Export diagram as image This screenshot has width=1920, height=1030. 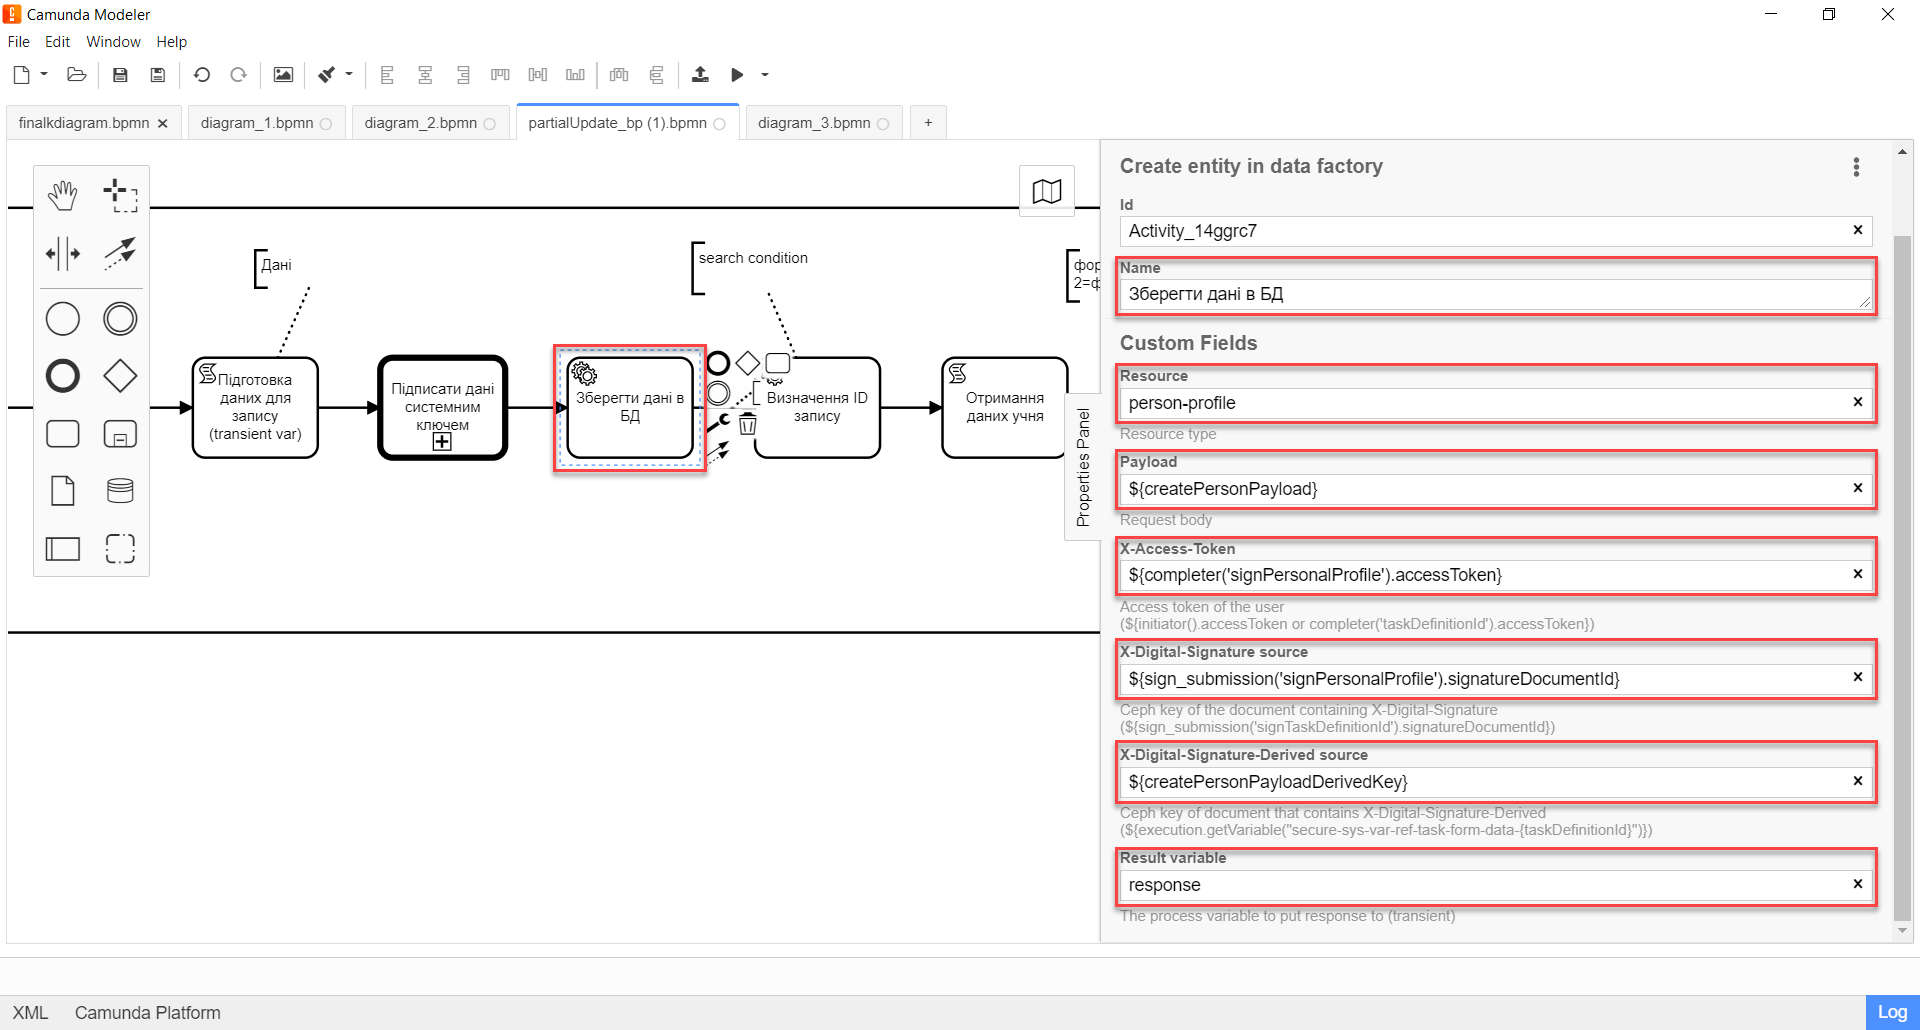[x=284, y=75]
